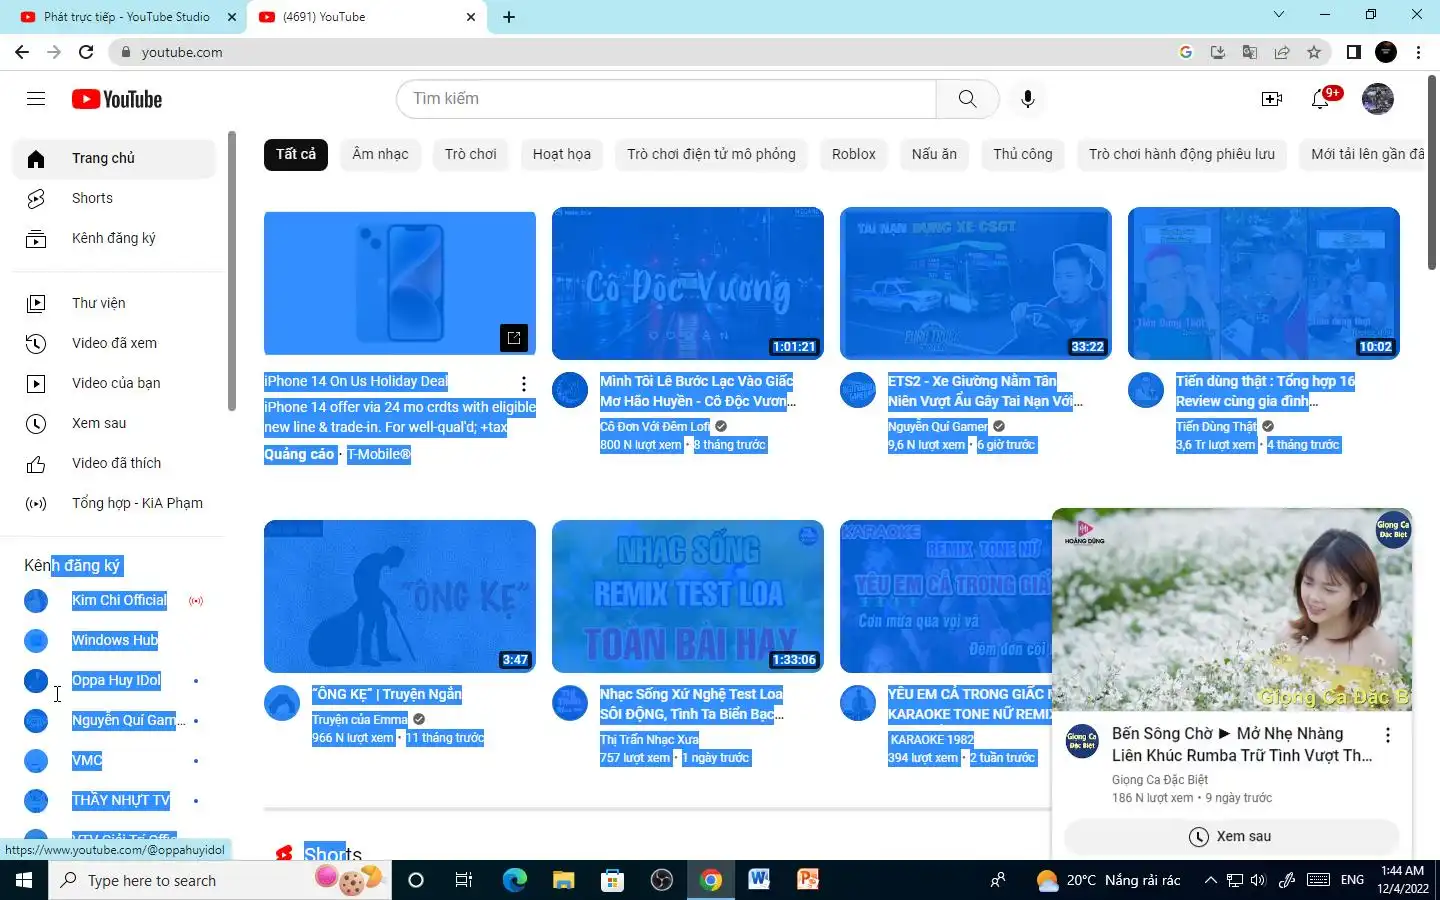Open Truyện của Emma channel avatar
The image size is (1440, 900).
click(x=282, y=703)
